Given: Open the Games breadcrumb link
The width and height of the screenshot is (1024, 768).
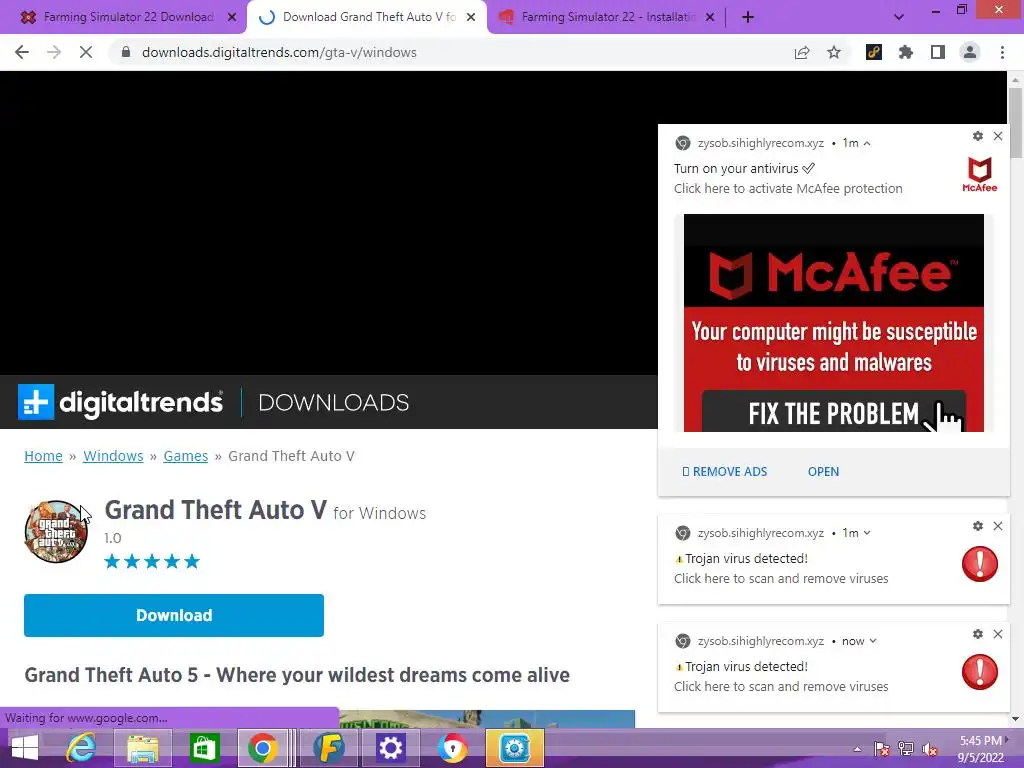Looking at the screenshot, I should [185, 456].
